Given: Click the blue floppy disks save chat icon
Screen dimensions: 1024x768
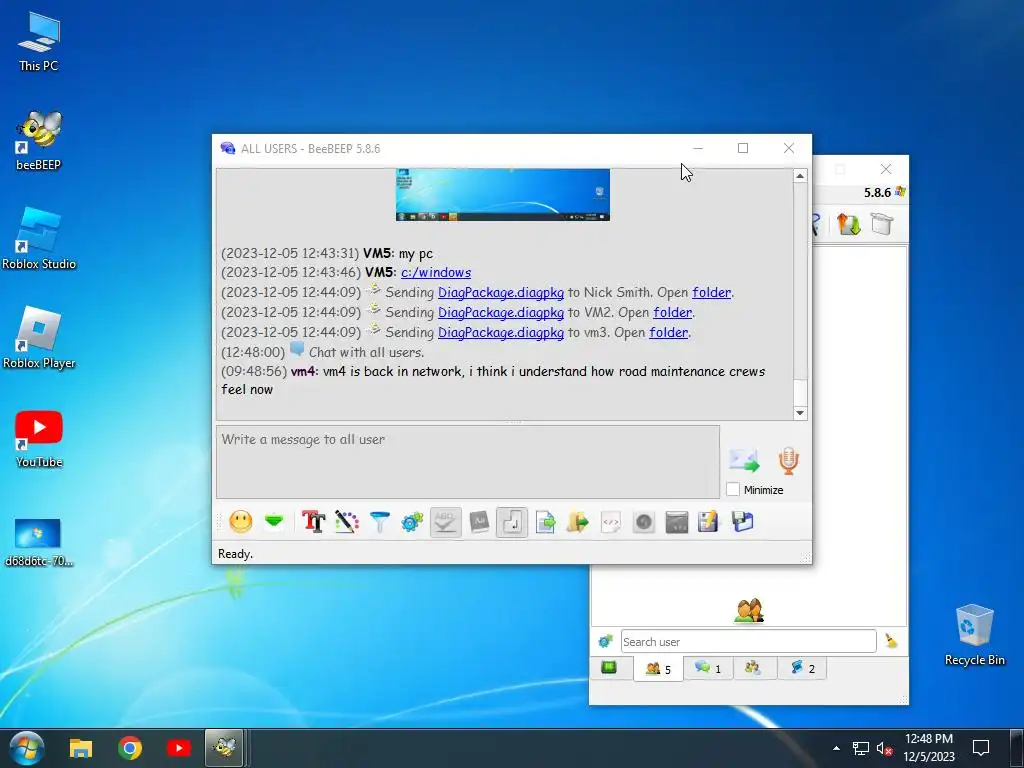Looking at the screenshot, I should (743, 522).
